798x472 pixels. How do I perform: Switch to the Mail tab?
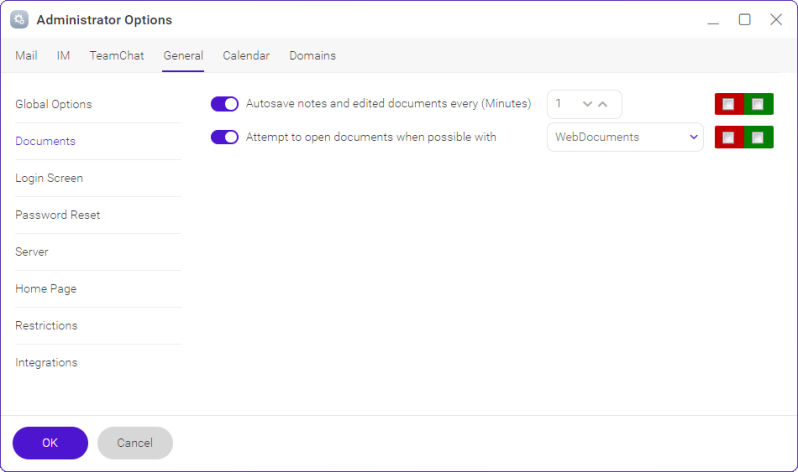26,55
